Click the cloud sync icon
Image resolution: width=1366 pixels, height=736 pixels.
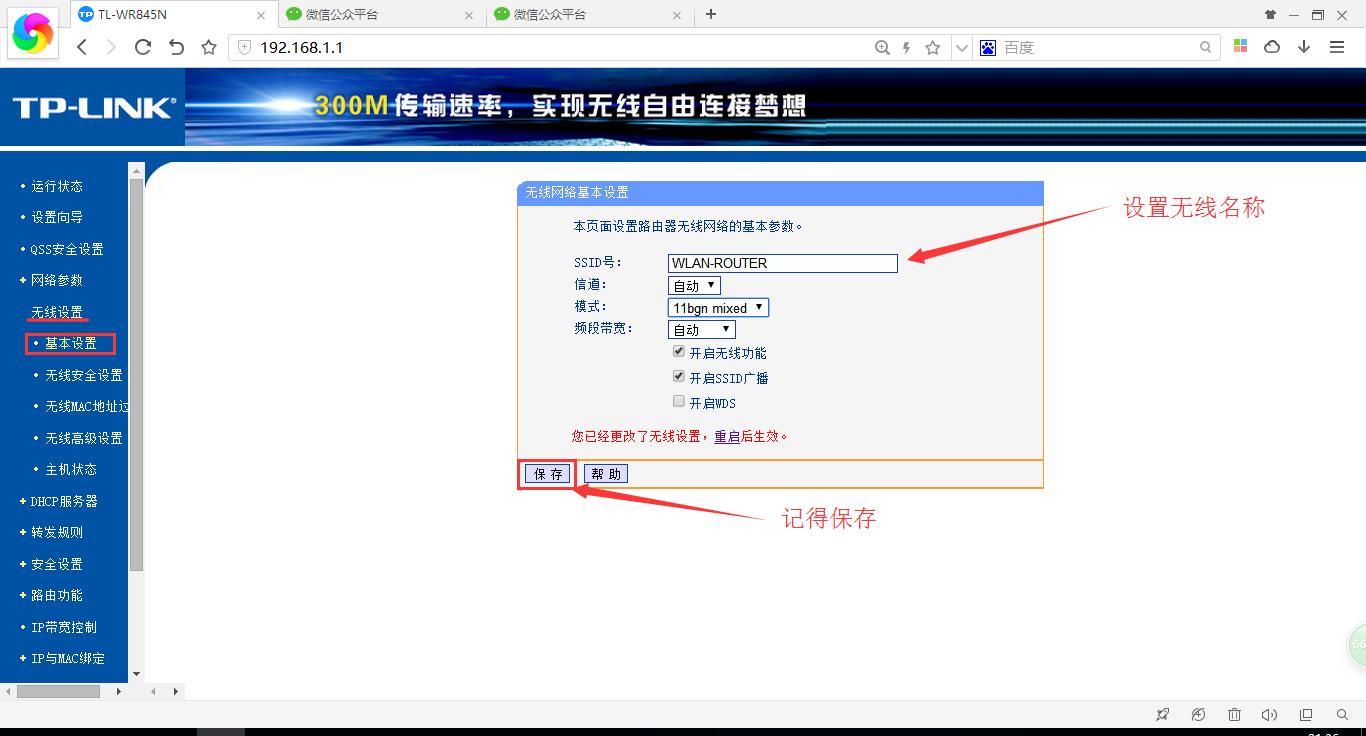(x=1272, y=47)
